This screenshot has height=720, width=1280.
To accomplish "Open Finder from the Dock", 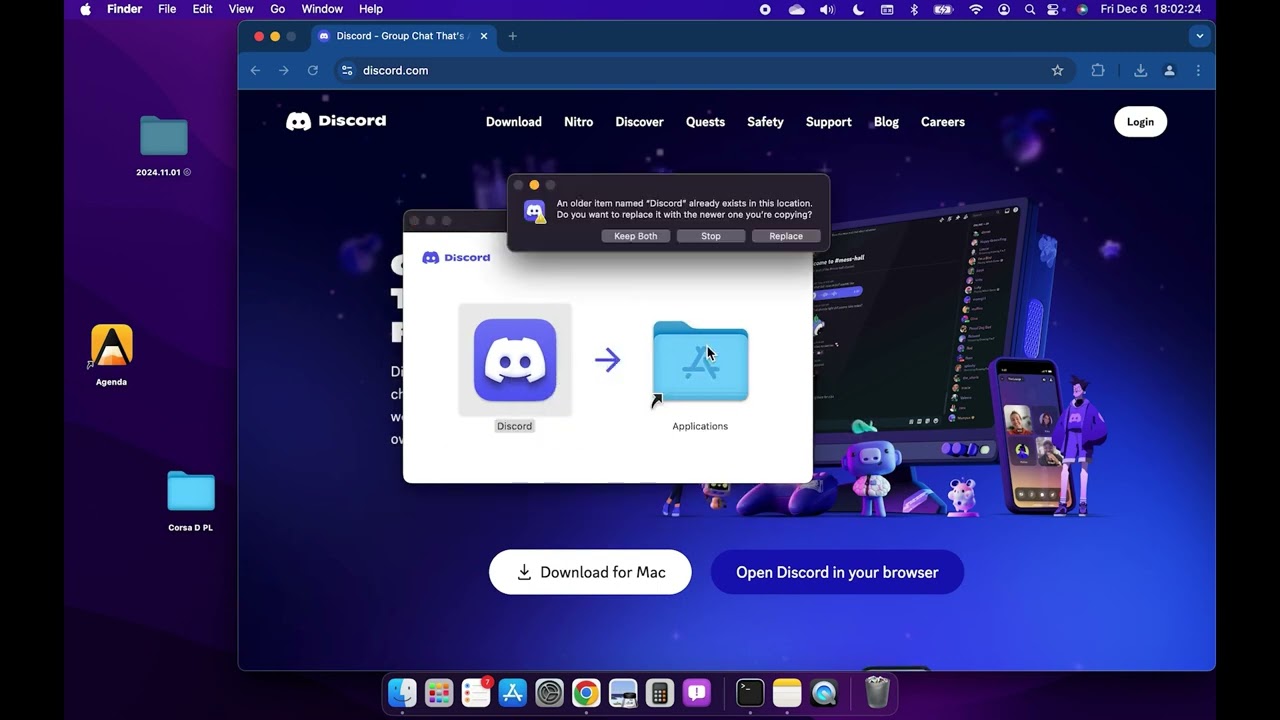I will tap(402, 692).
